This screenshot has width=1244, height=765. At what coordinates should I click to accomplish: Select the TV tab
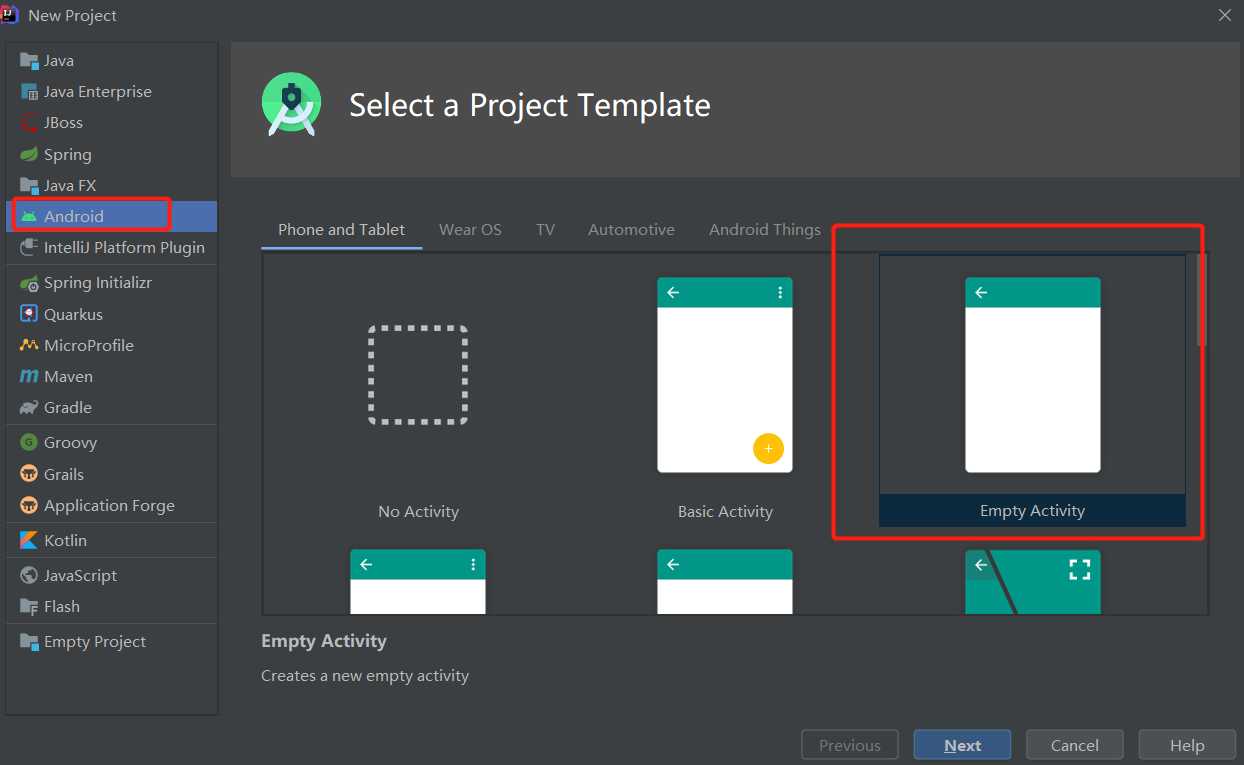click(545, 230)
